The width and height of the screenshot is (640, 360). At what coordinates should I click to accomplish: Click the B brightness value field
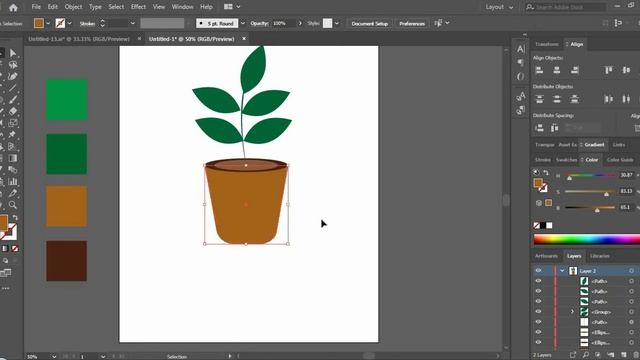[x=626, y=207]
